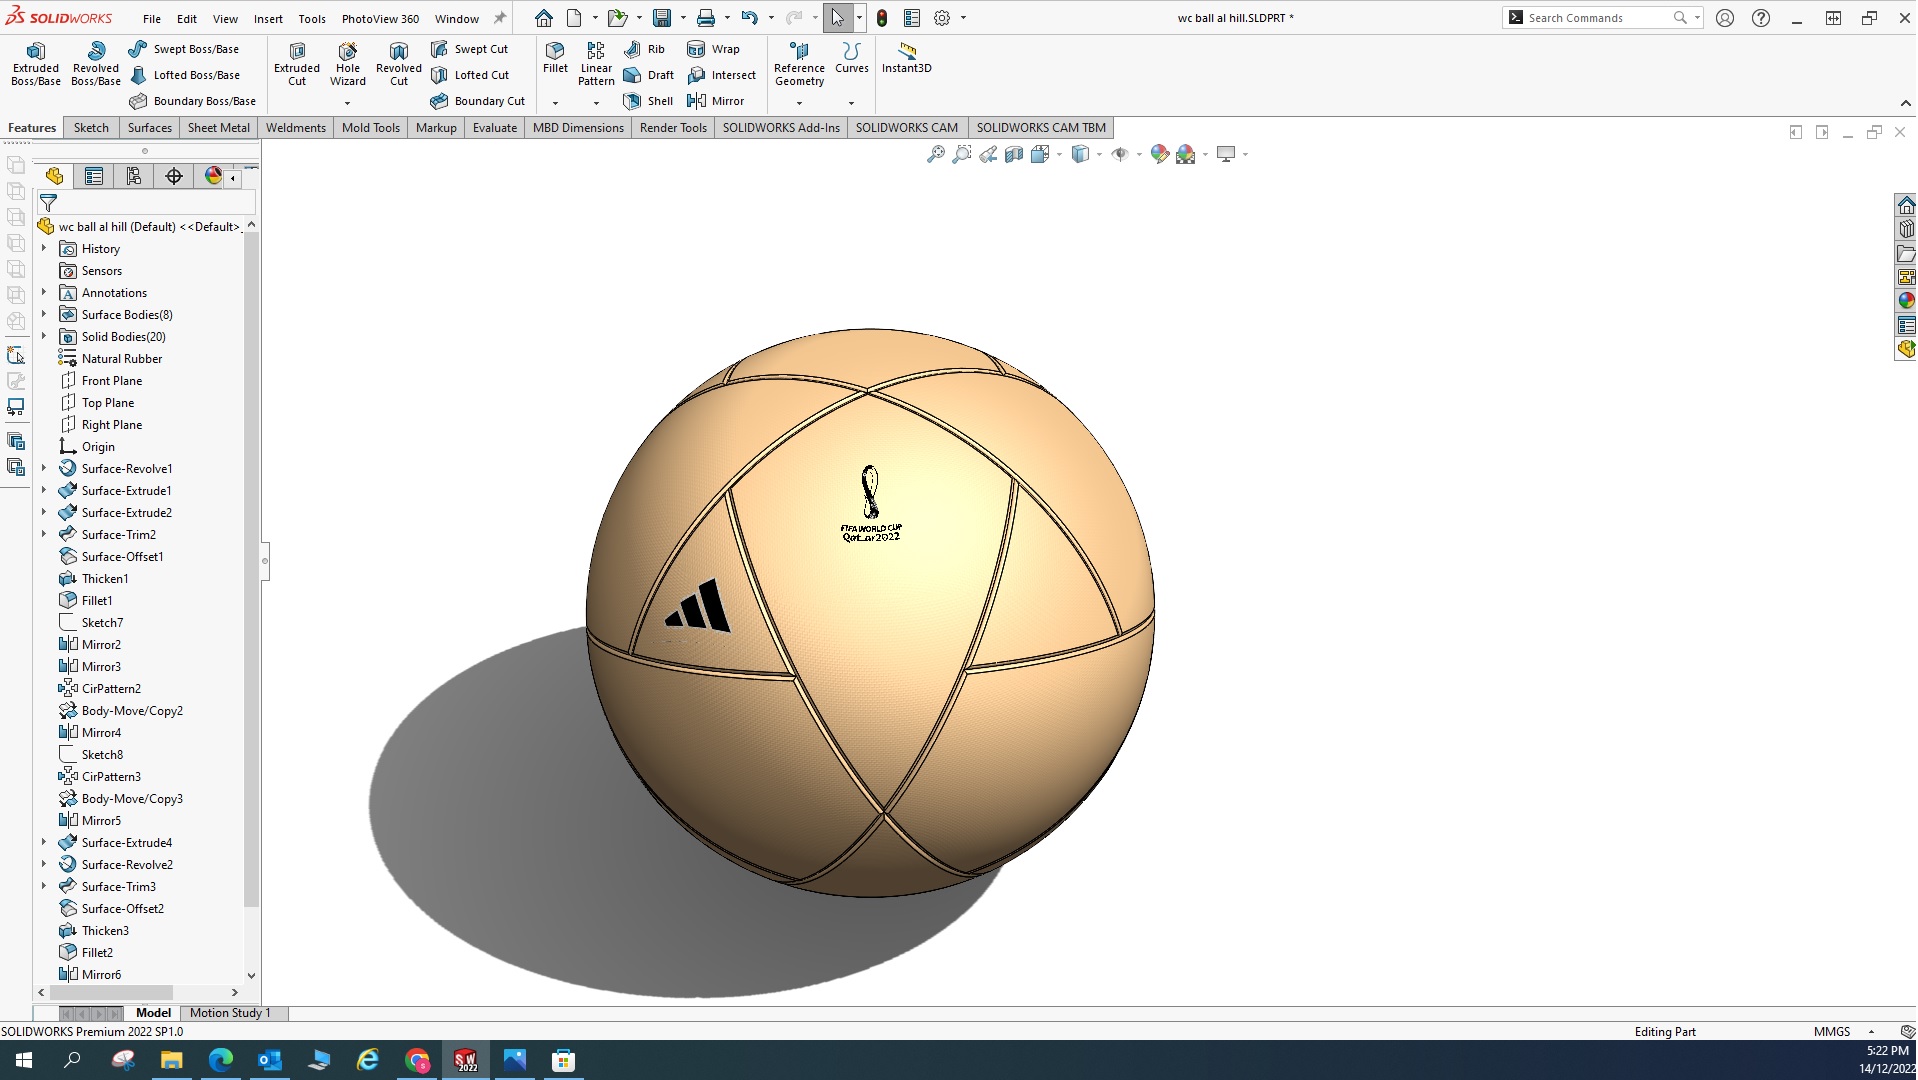Select the Revolved Cut tool

[x=399, y=64]
